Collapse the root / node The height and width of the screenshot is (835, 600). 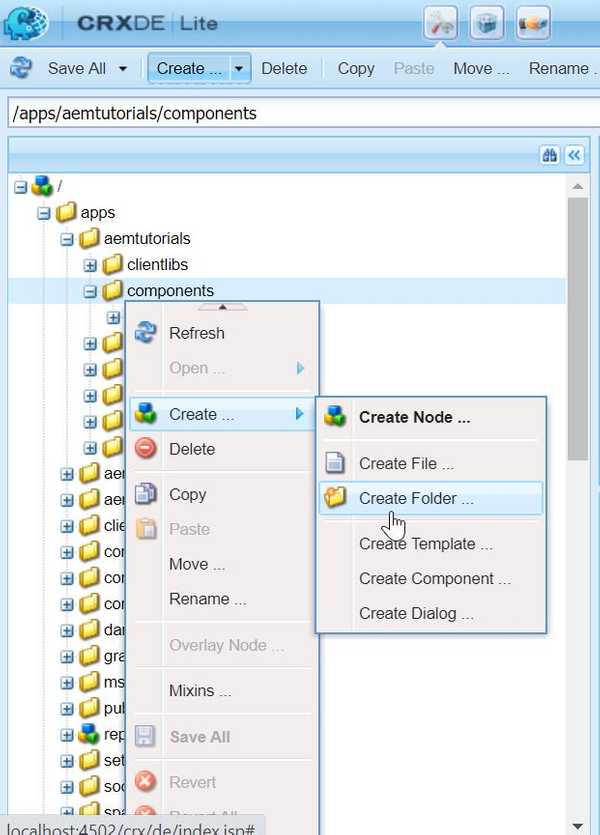coord(20,187)
